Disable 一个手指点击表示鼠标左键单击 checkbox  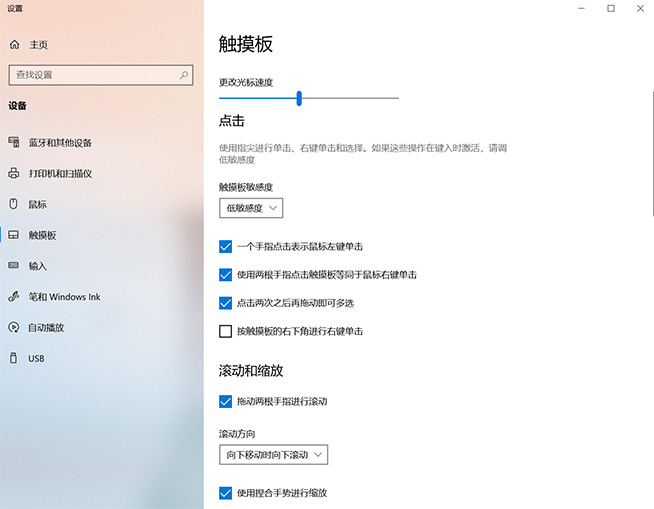(225, 246)
